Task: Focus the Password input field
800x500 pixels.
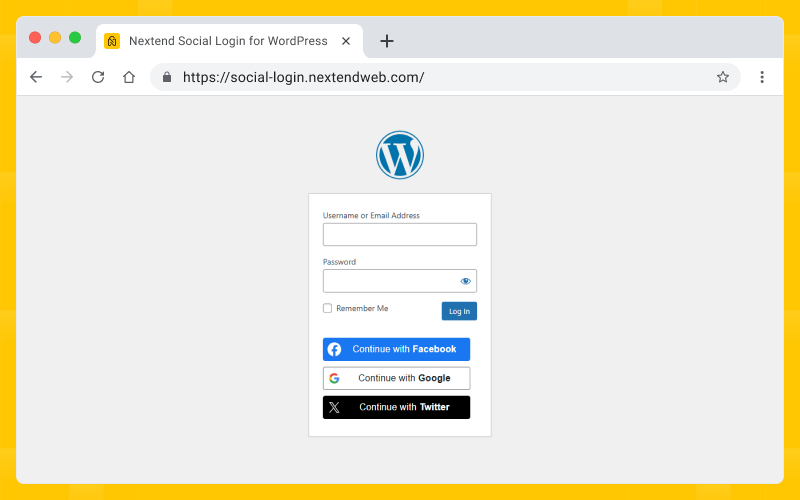Action: [x=400, y=281]
